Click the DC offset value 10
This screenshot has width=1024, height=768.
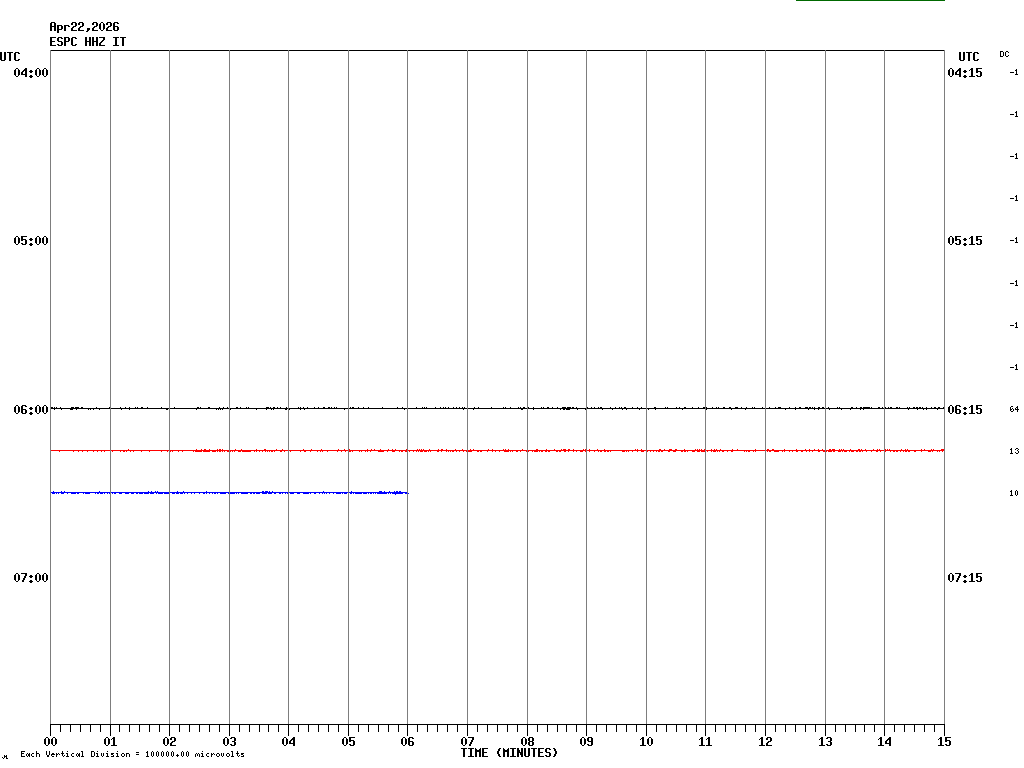1013,493
